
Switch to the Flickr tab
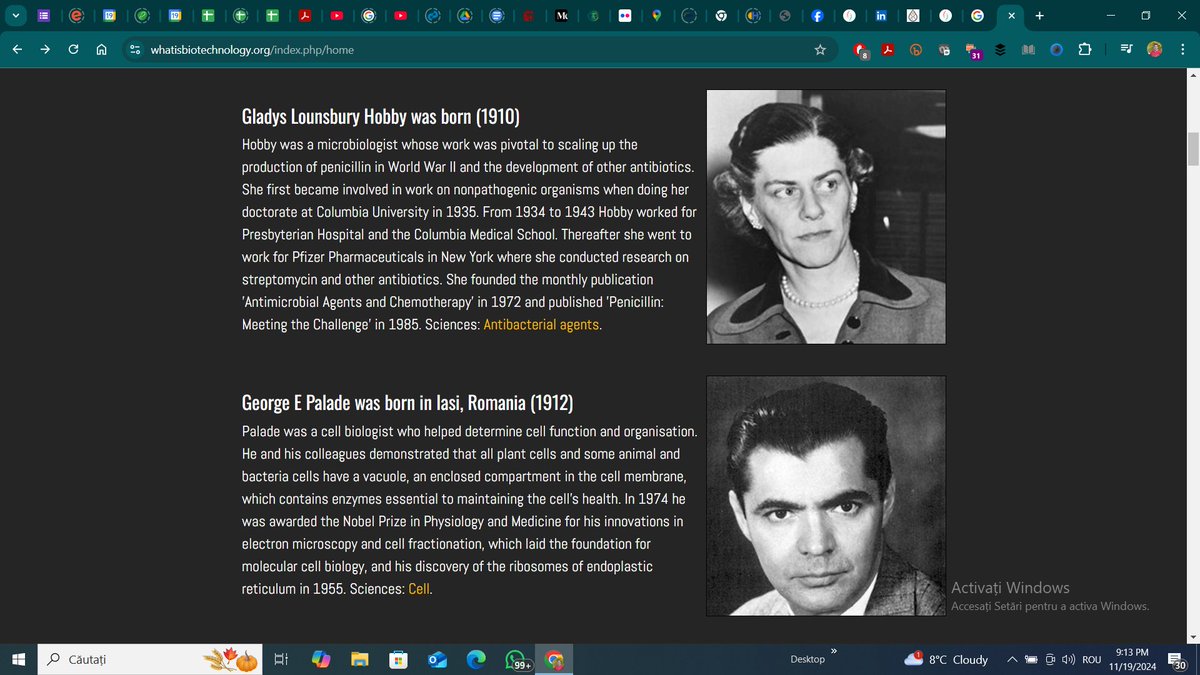pyautogui.click(x=625, y=16)
